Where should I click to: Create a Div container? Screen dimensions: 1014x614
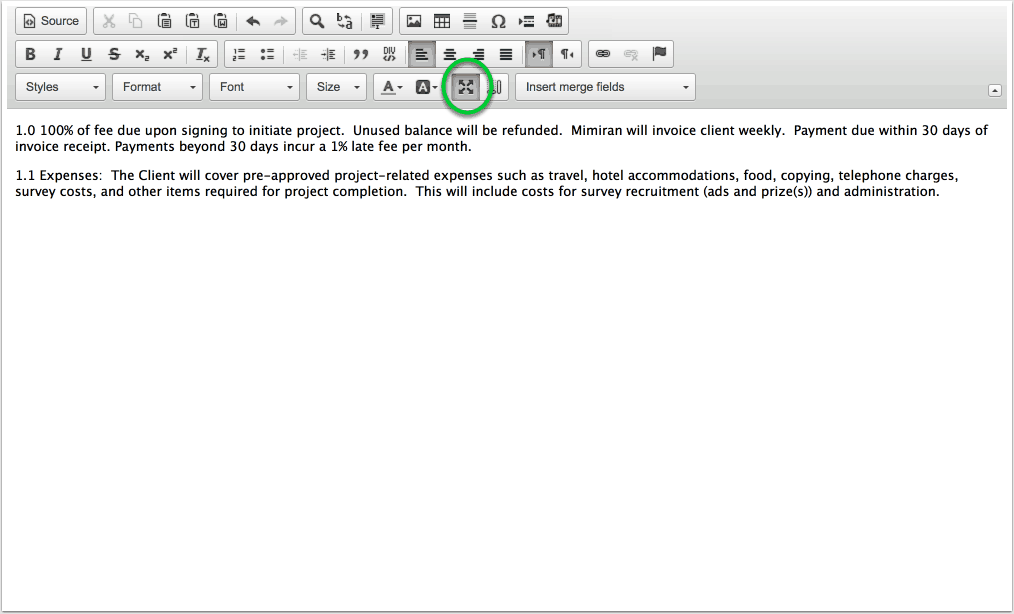[x=389, y=54]
